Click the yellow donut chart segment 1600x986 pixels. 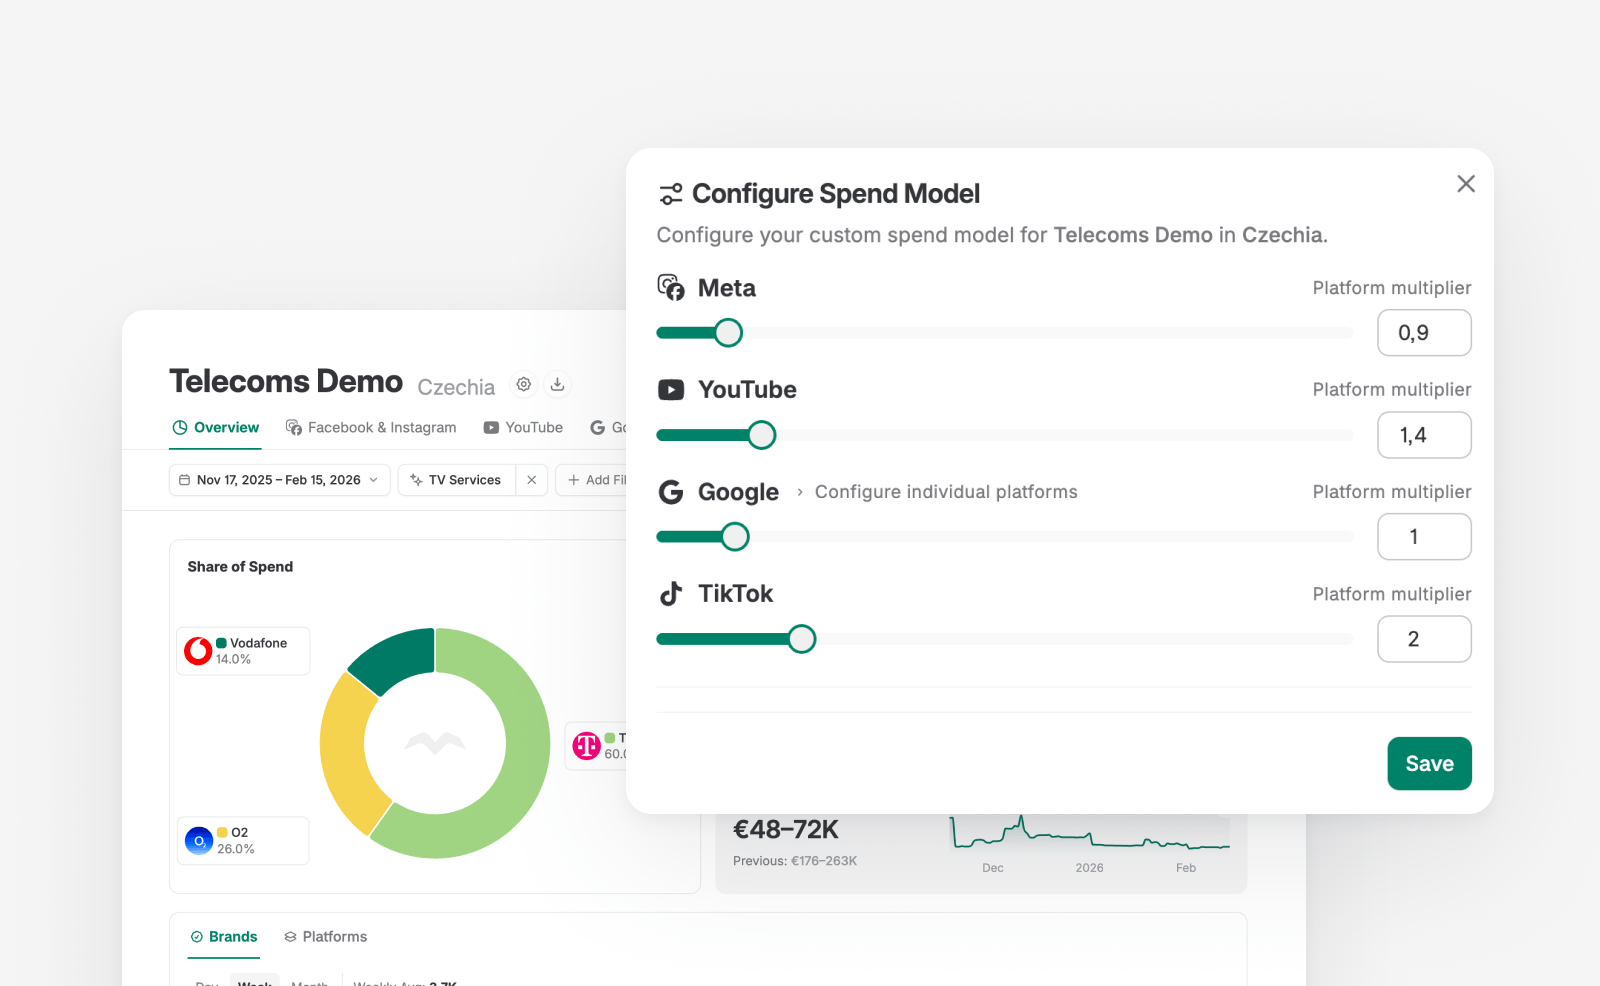(x=352, y=752)
